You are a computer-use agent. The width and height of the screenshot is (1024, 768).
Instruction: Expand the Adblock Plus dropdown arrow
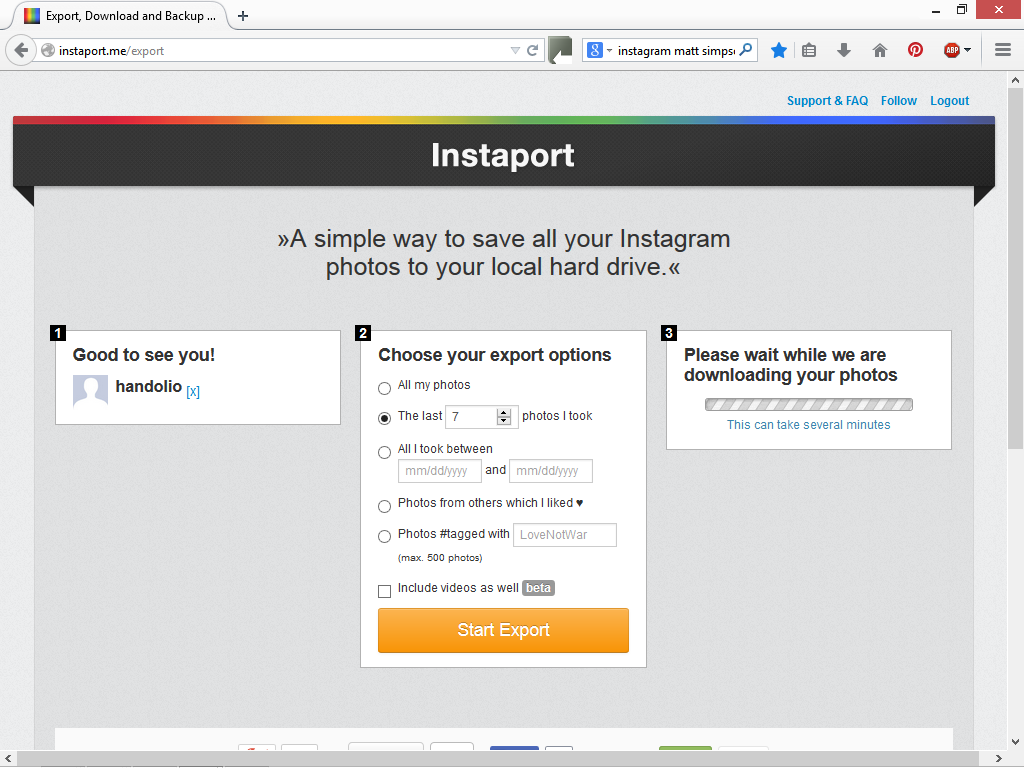967,50
